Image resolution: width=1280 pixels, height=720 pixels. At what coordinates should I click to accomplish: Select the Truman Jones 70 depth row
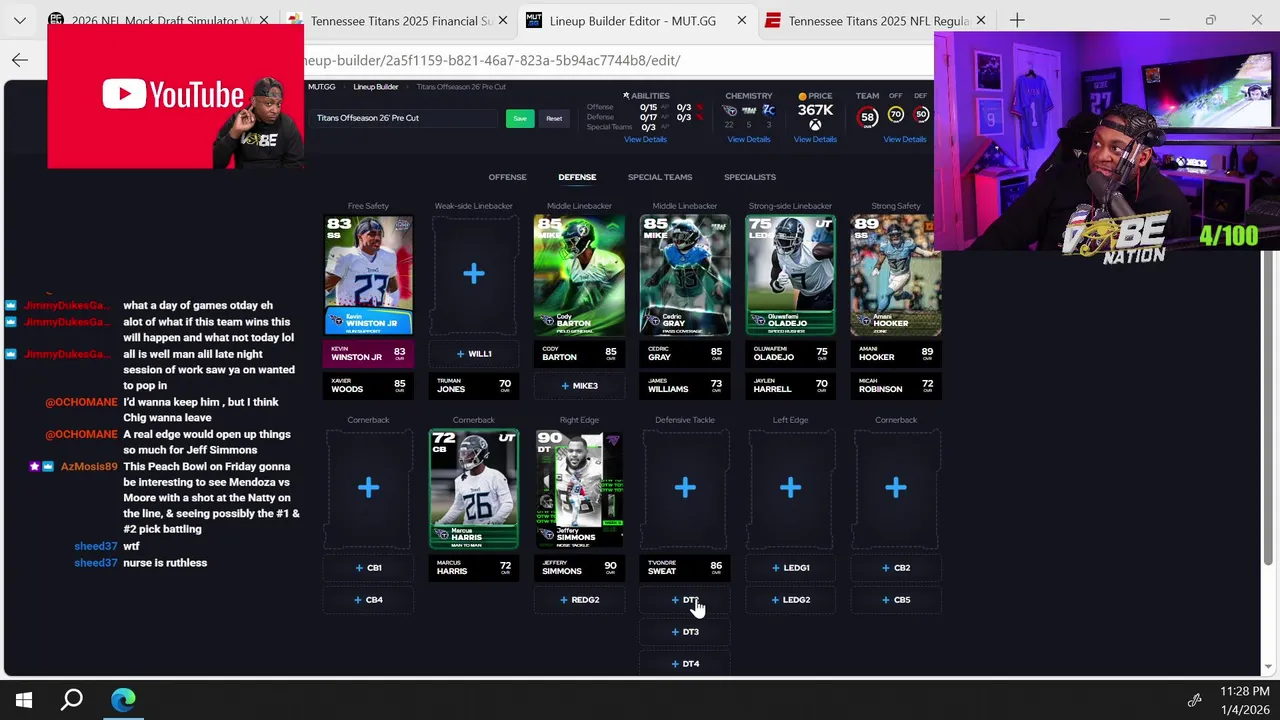[473, 386]
